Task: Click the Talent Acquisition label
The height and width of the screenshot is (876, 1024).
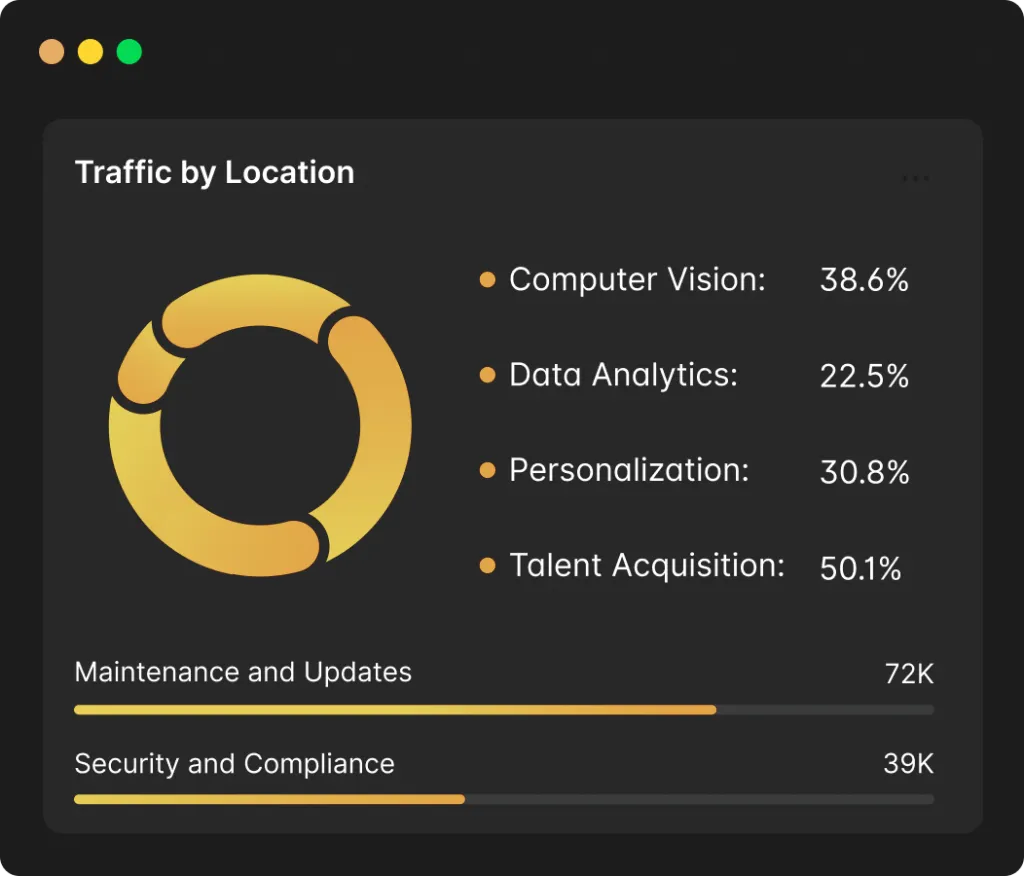Action: point(647,565)
